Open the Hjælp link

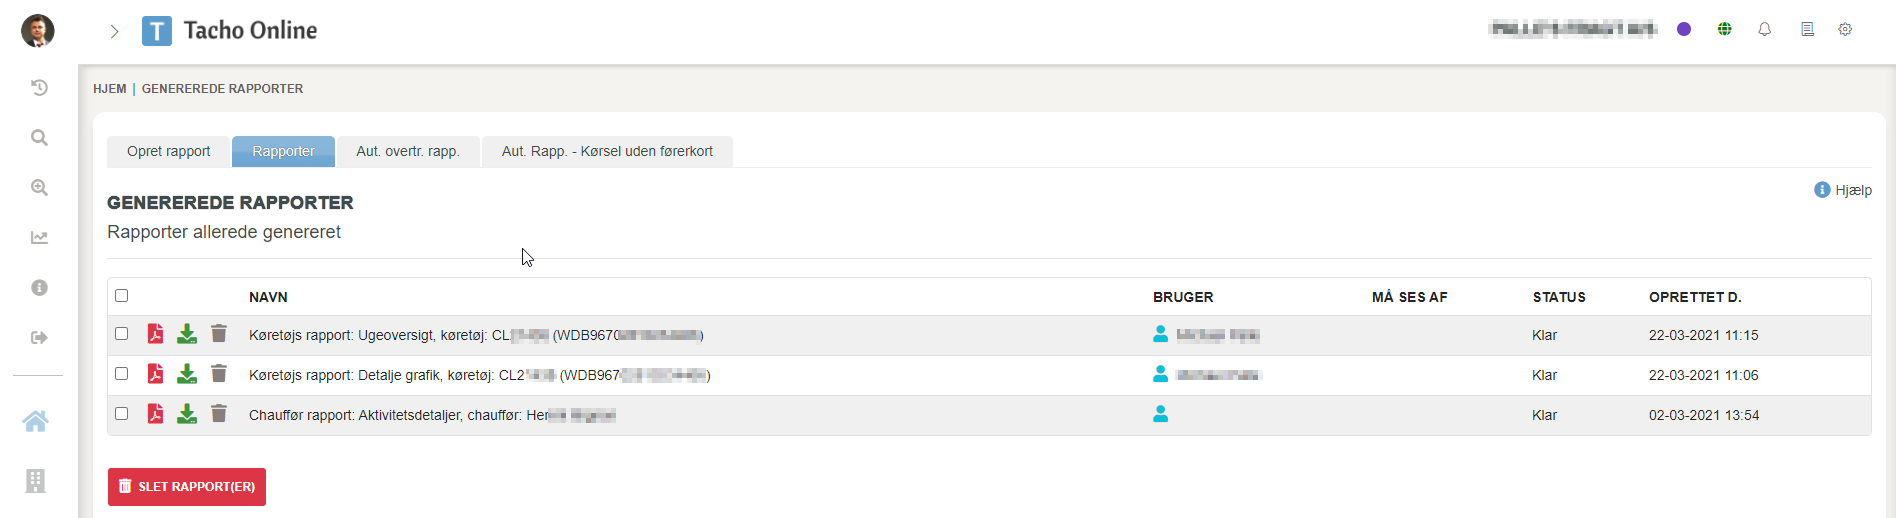[1843, 190]
